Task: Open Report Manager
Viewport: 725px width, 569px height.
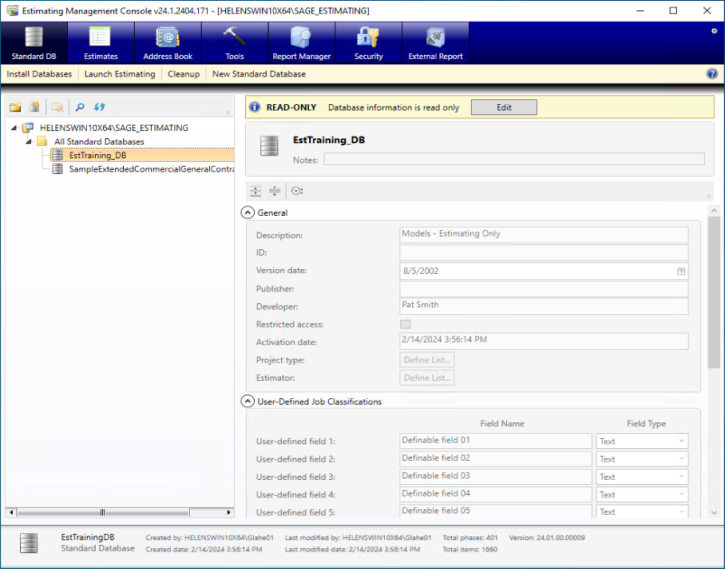Action: [301, 43]
